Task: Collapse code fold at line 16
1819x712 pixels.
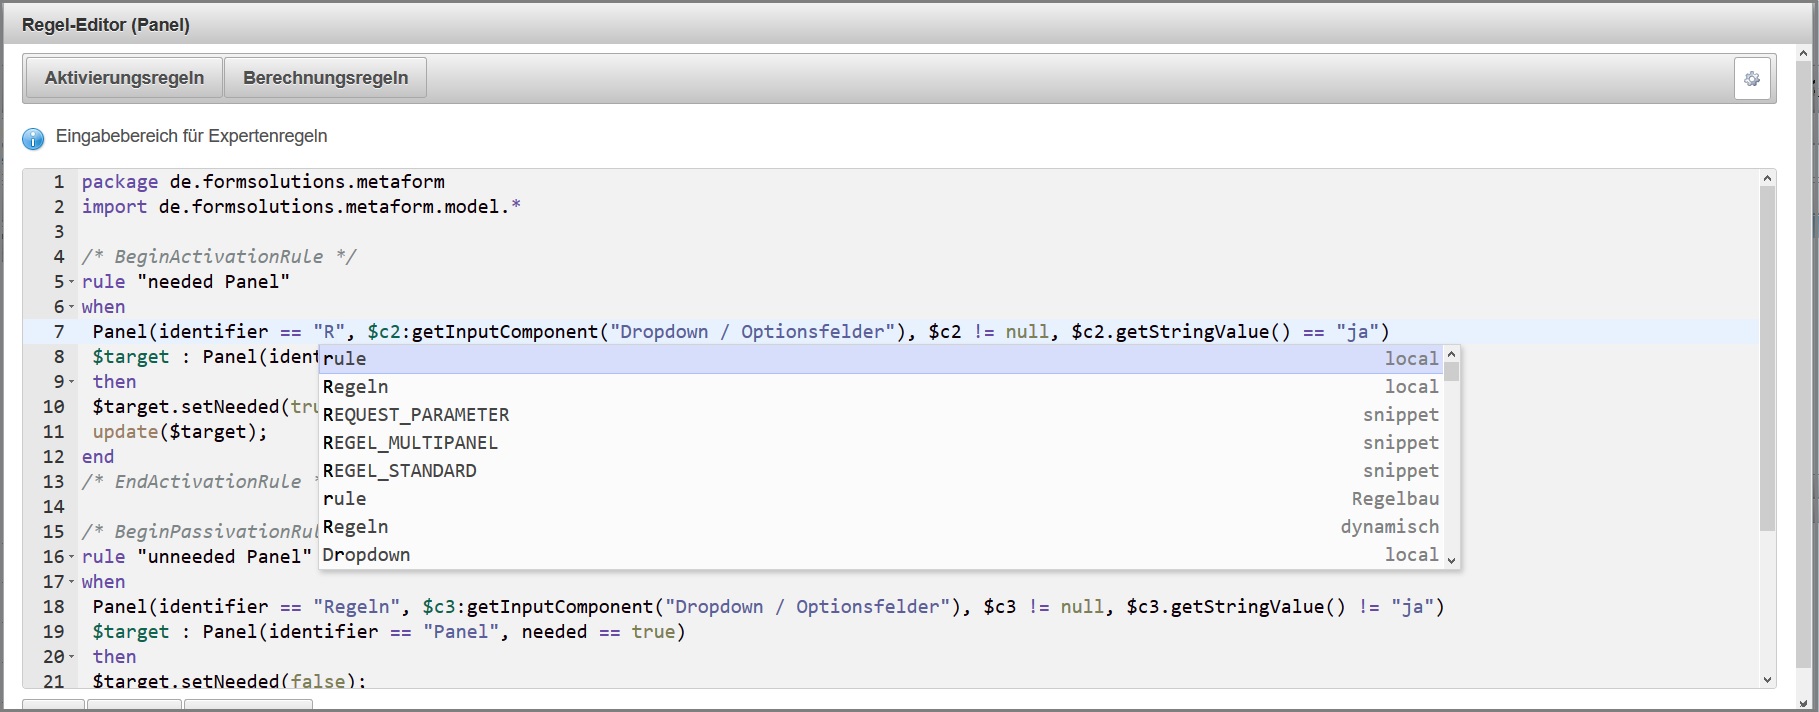Action: coord(71,557)
